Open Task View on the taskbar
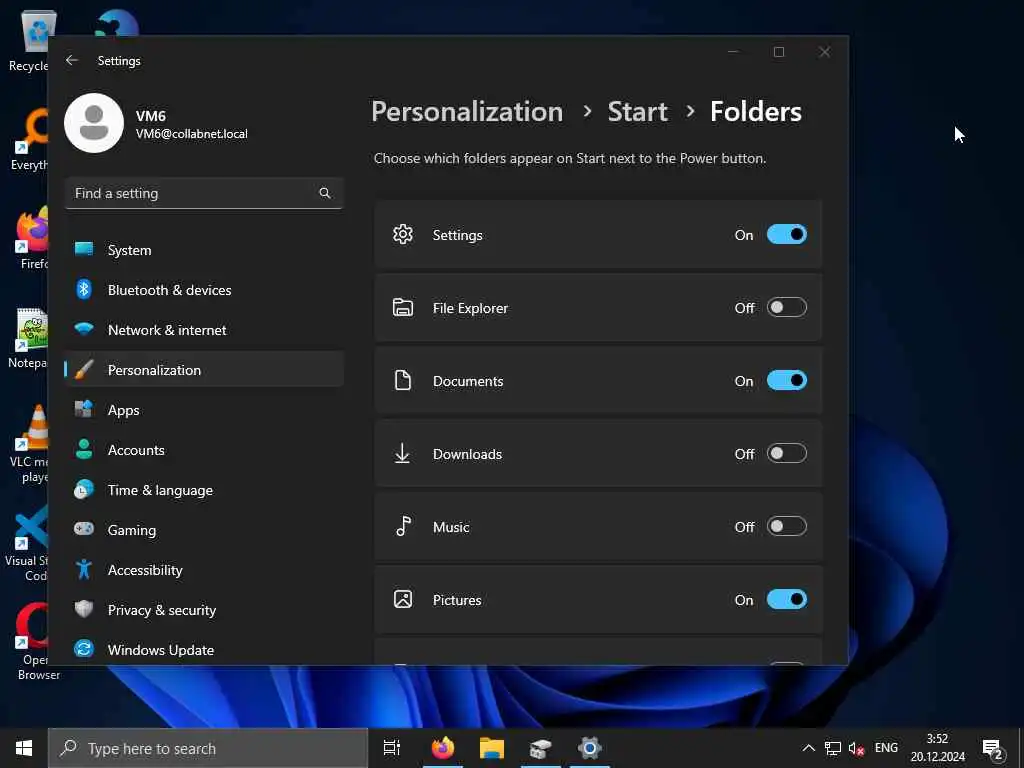 [392, 748]
